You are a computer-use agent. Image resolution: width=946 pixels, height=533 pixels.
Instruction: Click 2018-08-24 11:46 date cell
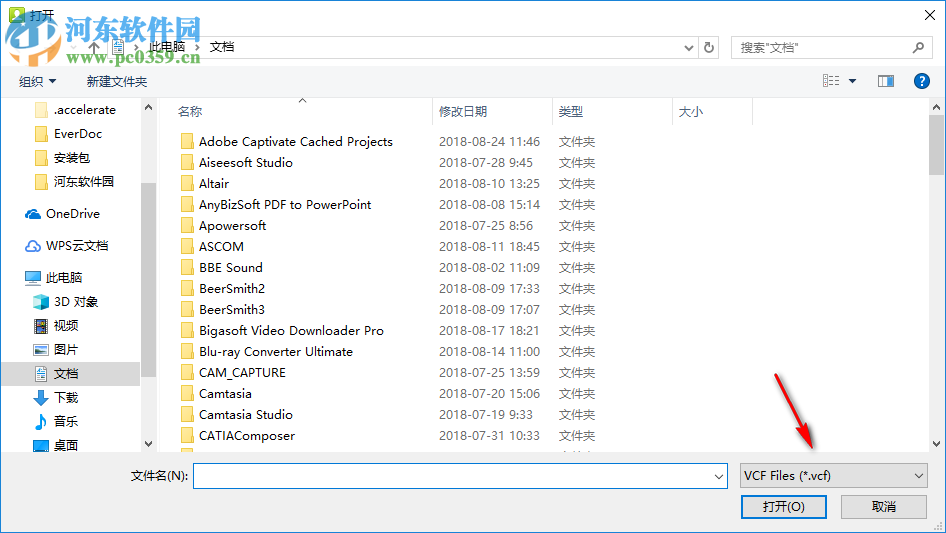click(489, 142)
